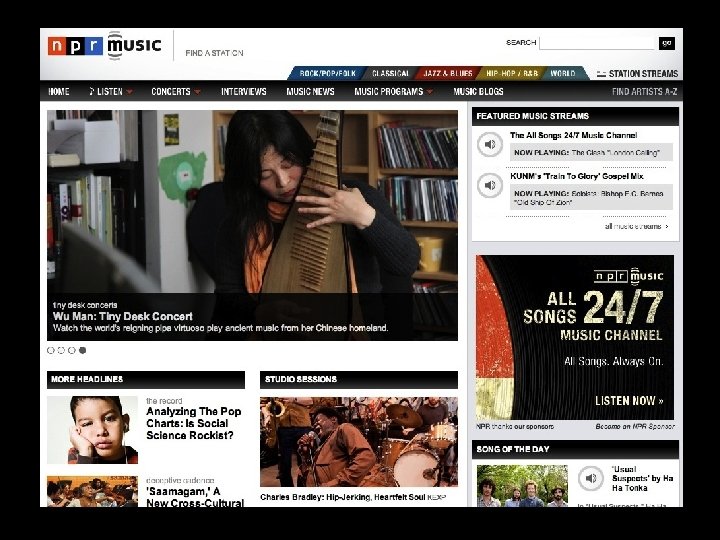
Task: Click the search Go button
Action: (667, 43)
